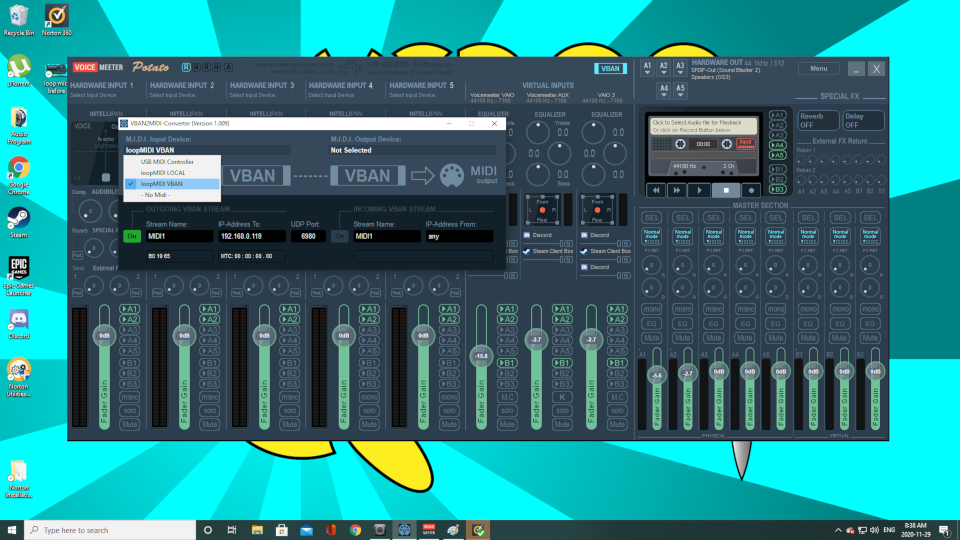The width and height of the screenshot is (960, 540).
Task: Choose No Midi option from list
Action: coord(172,195)
